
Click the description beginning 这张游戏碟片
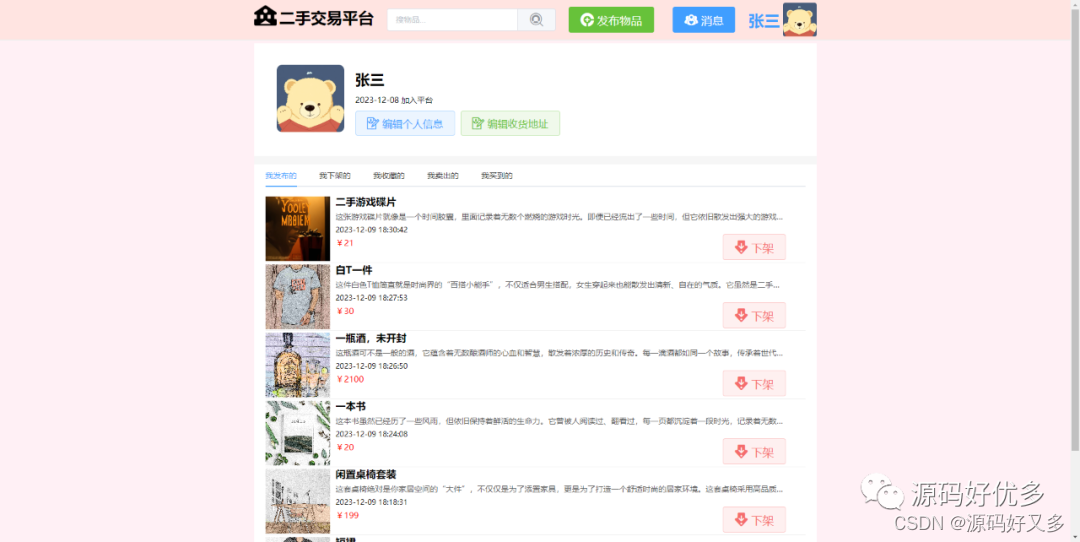click(559, 217)
